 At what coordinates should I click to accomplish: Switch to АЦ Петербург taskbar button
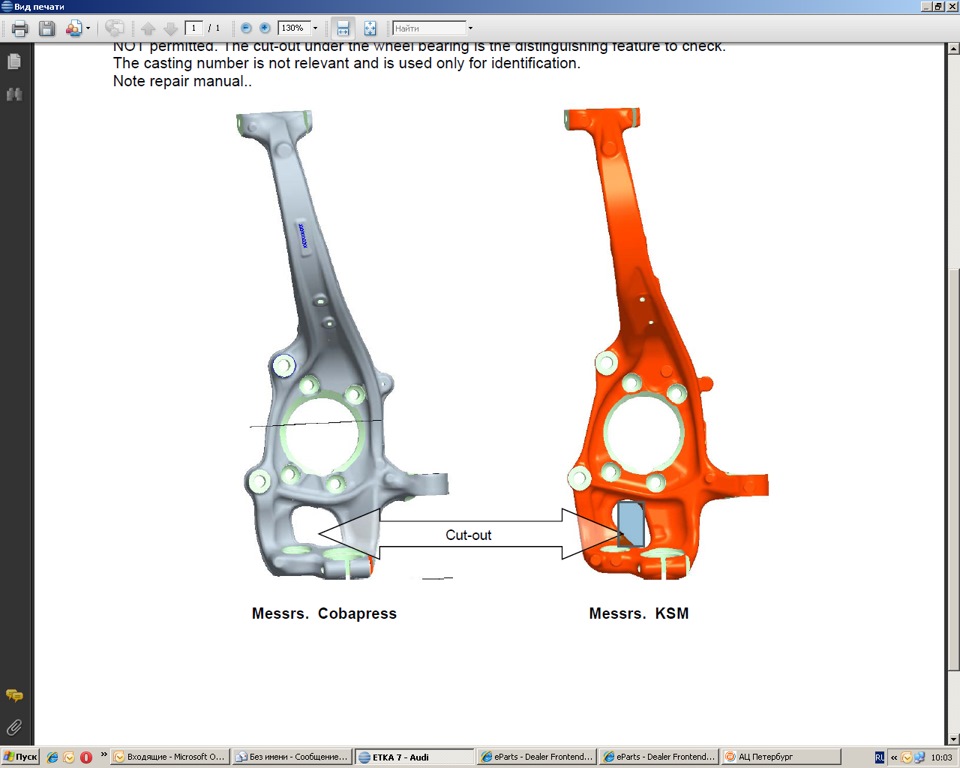(x=781, y=757)
